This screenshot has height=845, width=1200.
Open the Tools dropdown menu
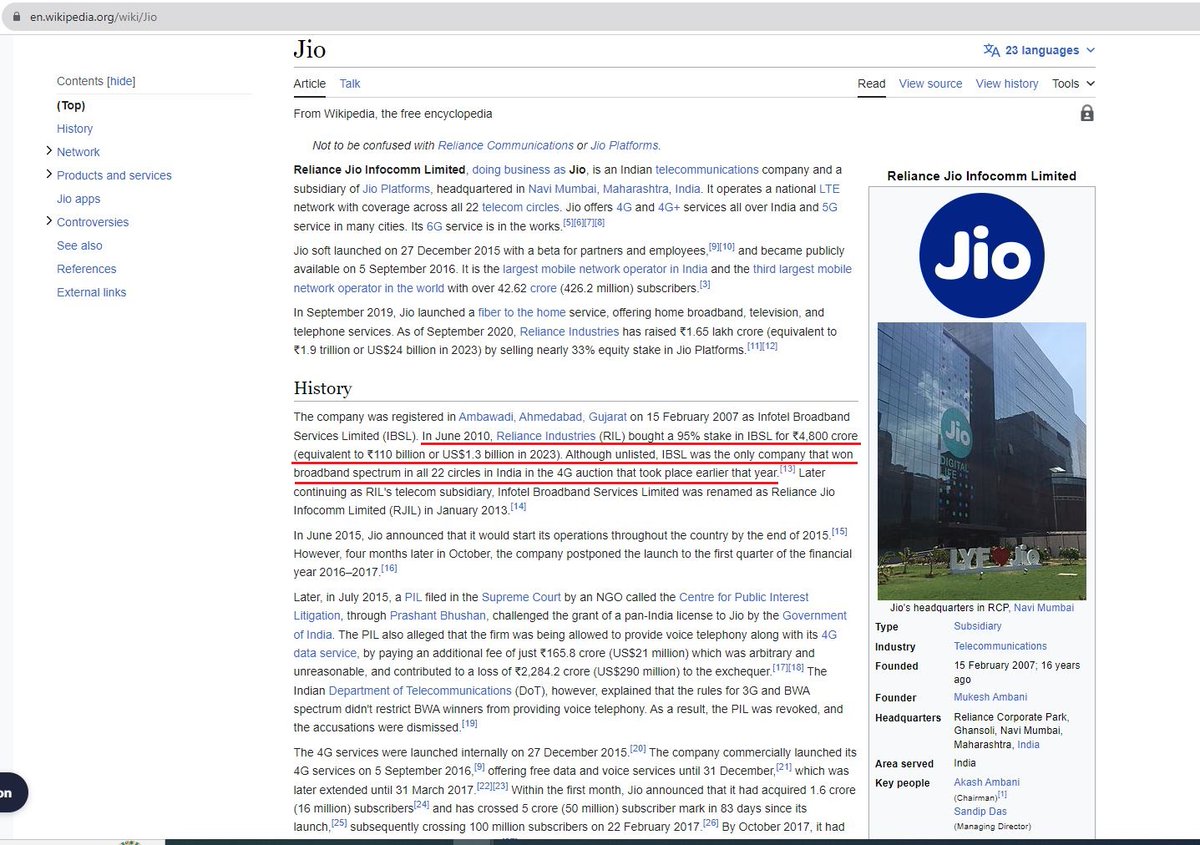coord(1073,84)
